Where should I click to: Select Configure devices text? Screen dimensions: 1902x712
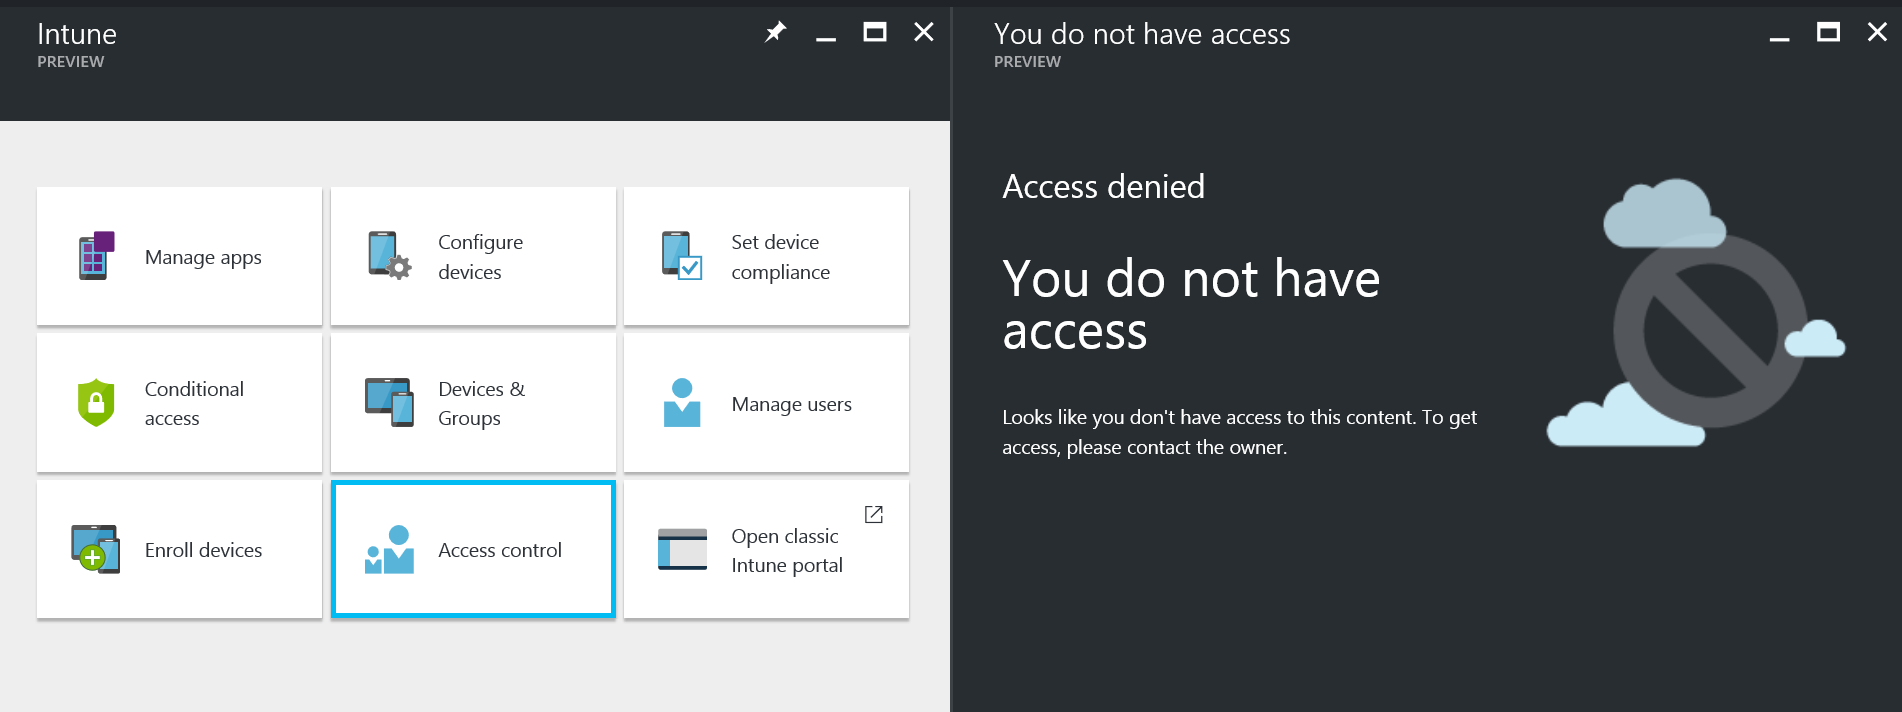[x=480, y=257]
